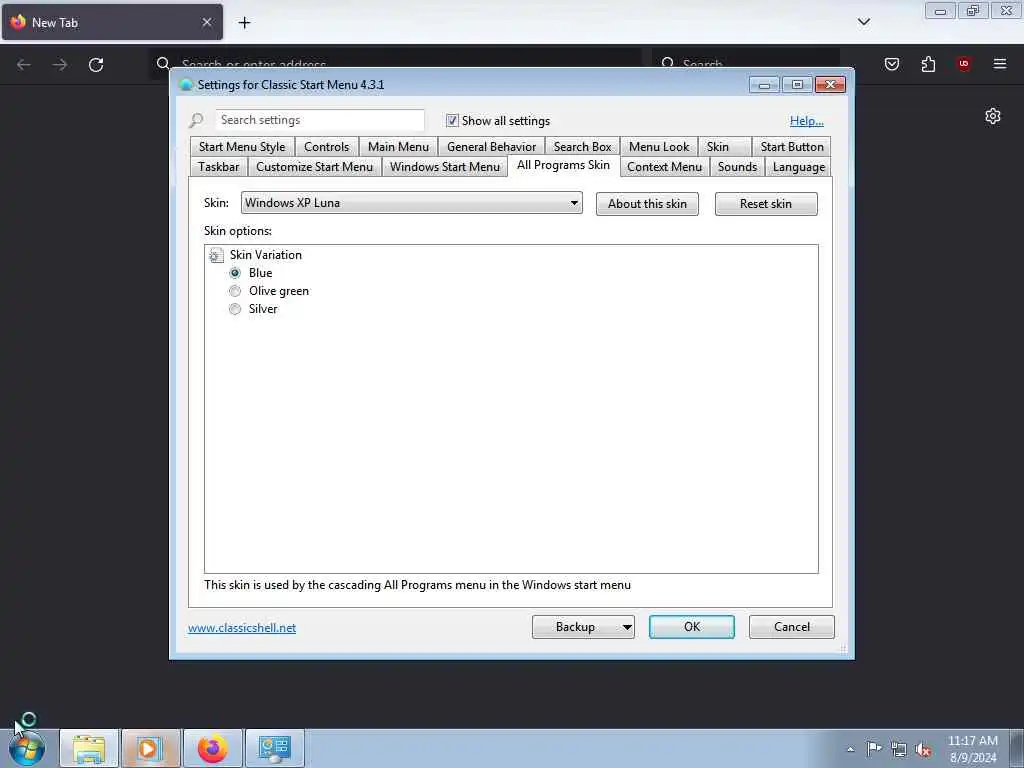Switch to the Main Menu tab

pos(398,147)
